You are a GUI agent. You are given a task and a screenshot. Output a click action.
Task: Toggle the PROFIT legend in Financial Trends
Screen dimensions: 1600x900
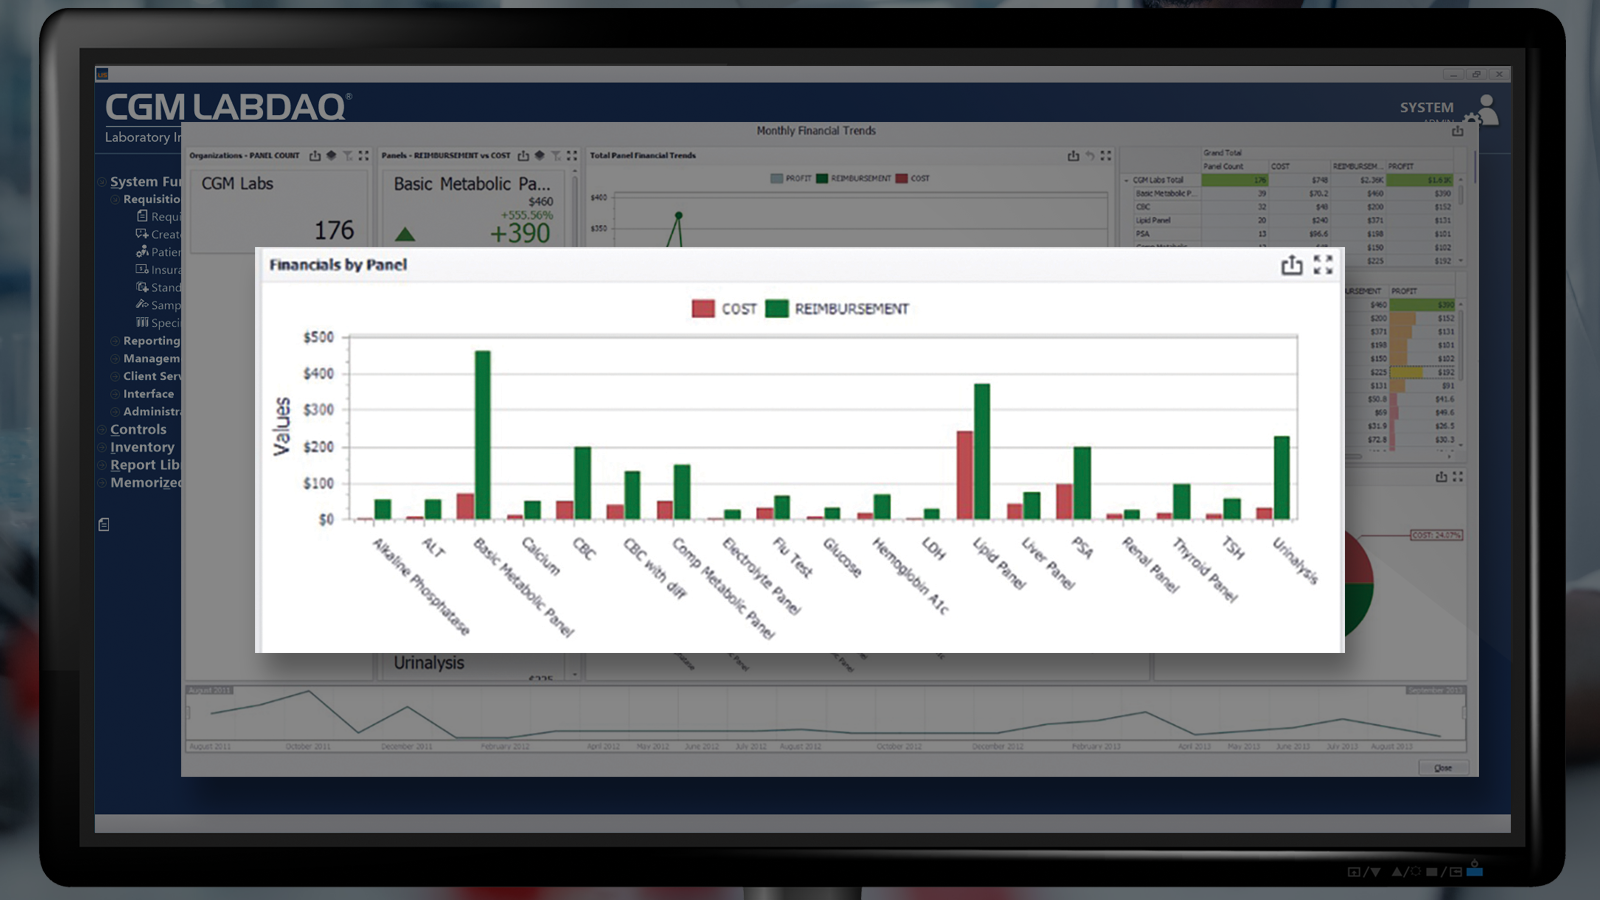tap(791, 178)
